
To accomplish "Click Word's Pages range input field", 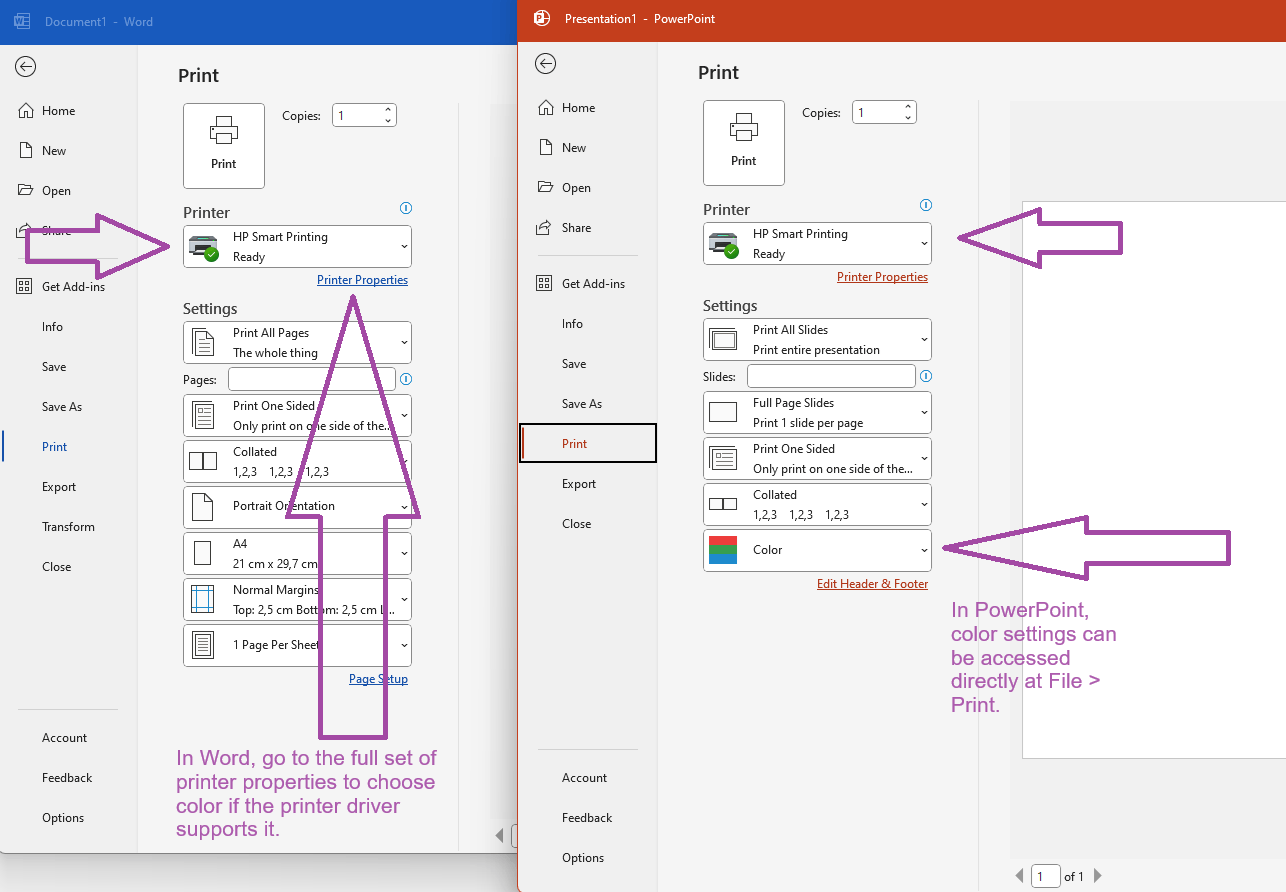I will (312, 379).
